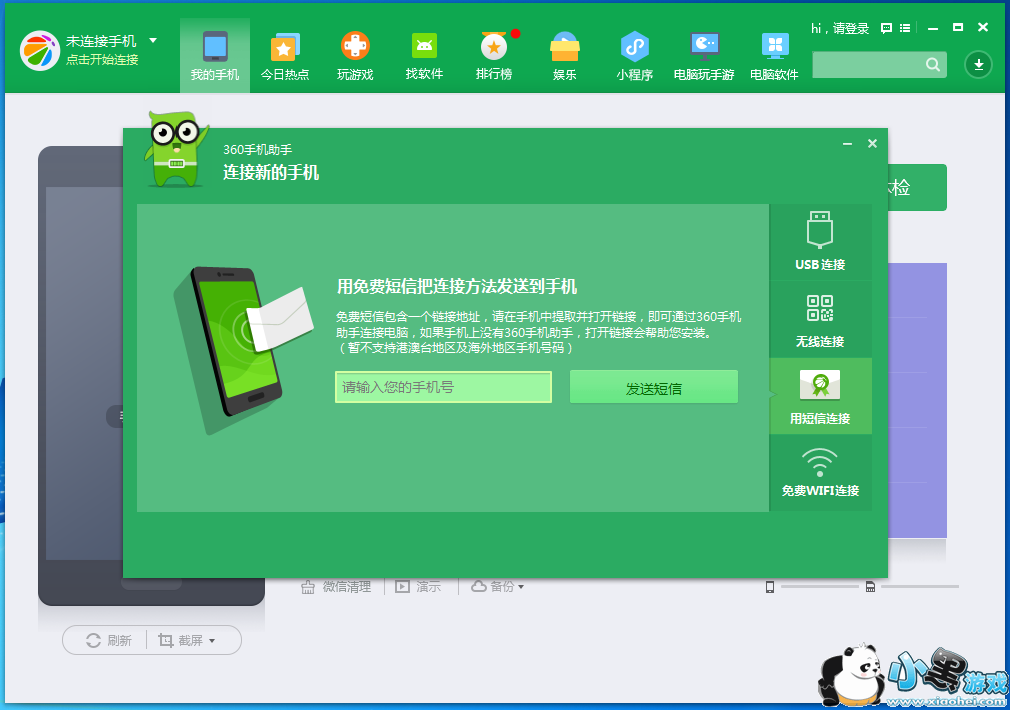Click 点击开始连接 link
Screen dimensions: 1010x710
click(x=102, y=60)
